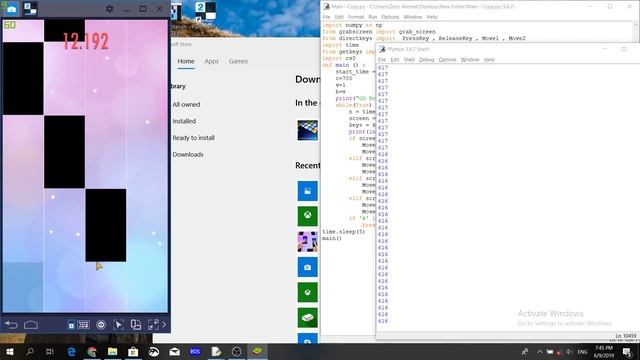640x360 pixels.
Task: Open the Windows Start menu
Action: (10, 351)
